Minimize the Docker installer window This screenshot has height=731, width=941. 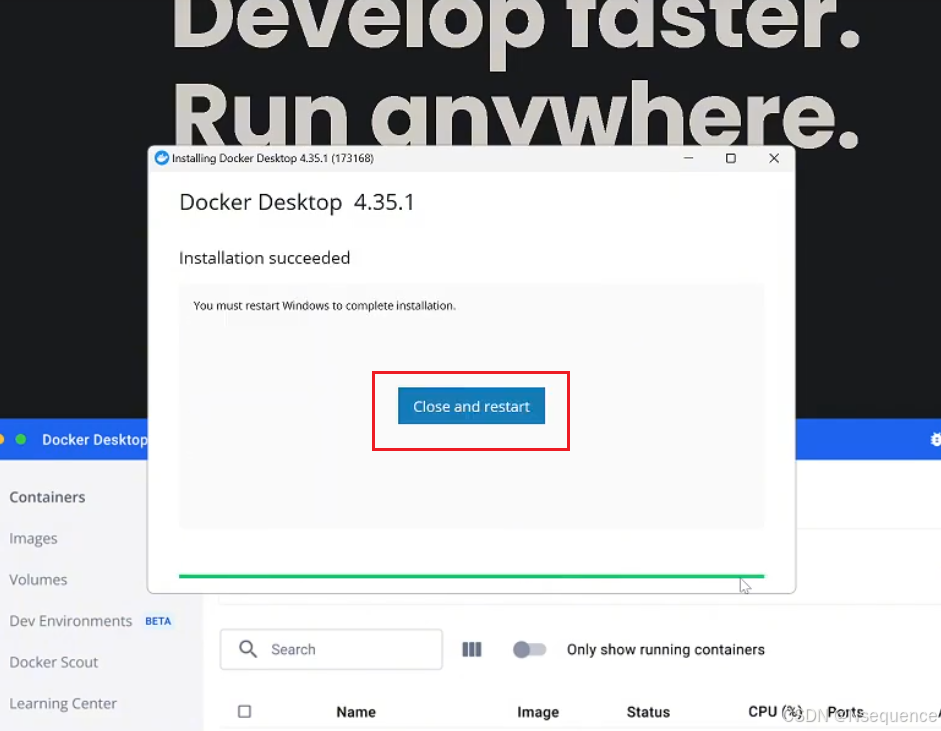(688, 158)
